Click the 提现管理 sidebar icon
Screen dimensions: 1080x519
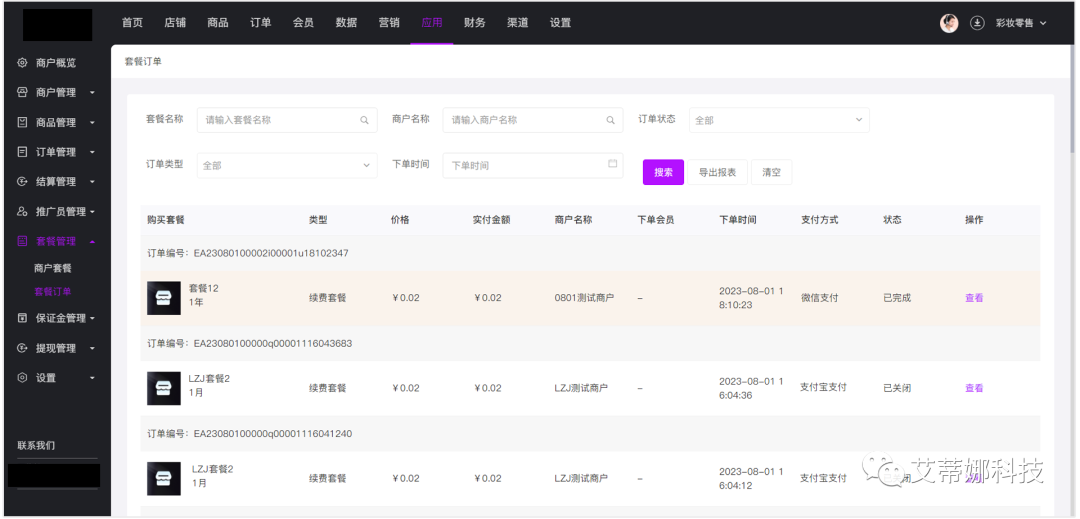coord(22,348)
